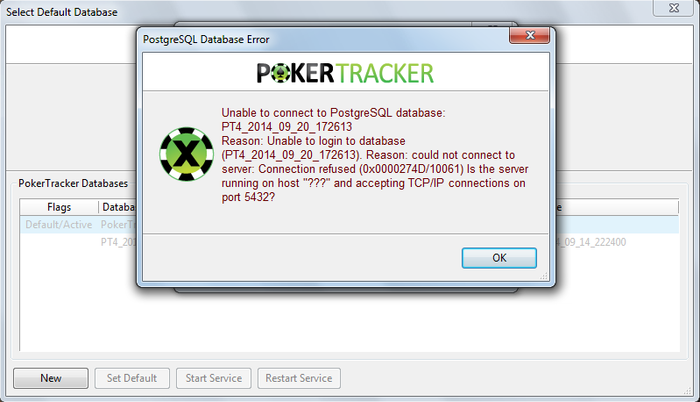Image resolution: width=700 pixels, height=402 pixels.
Task: Confirm the error with the OK button
Action: (499, 258)
